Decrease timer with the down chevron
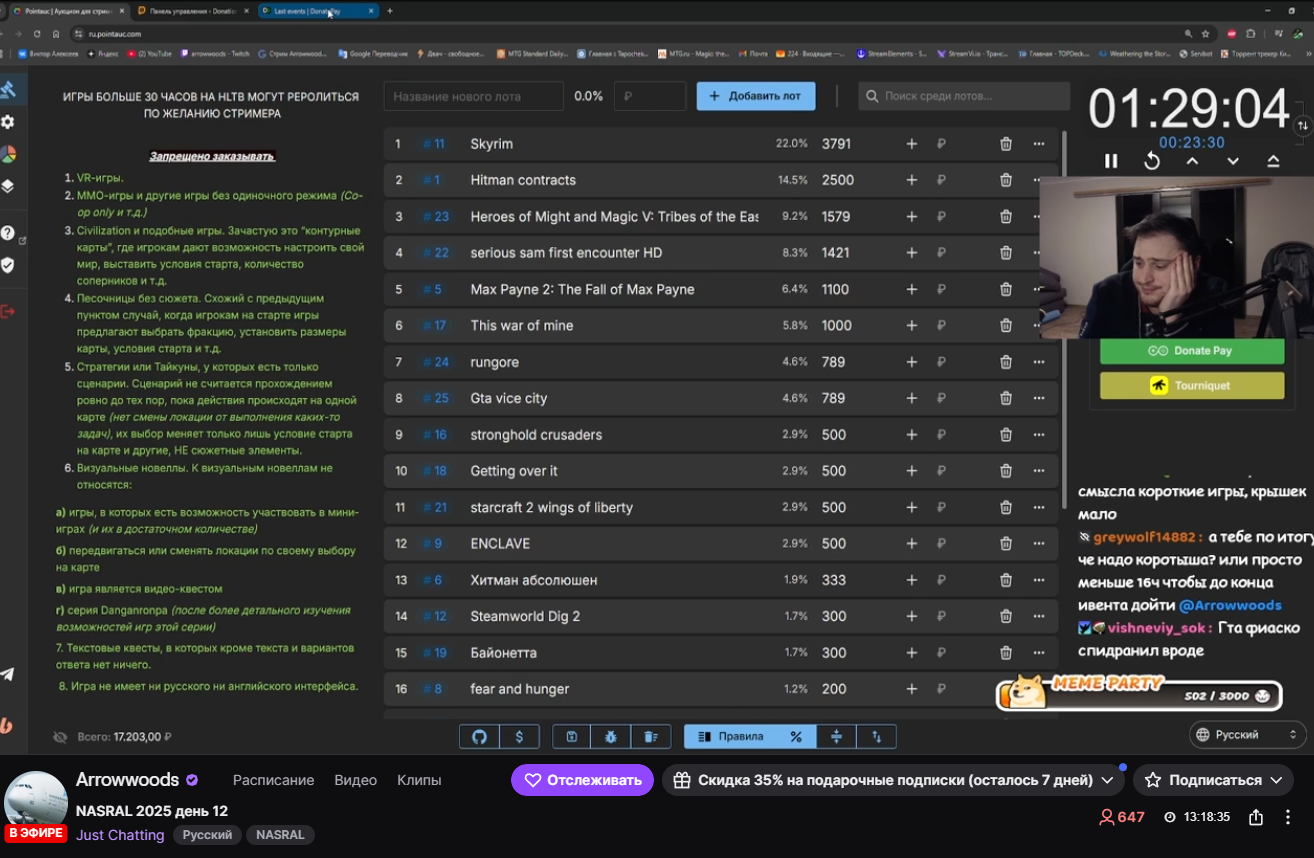1314x858 pixels. click(1233, 161)
